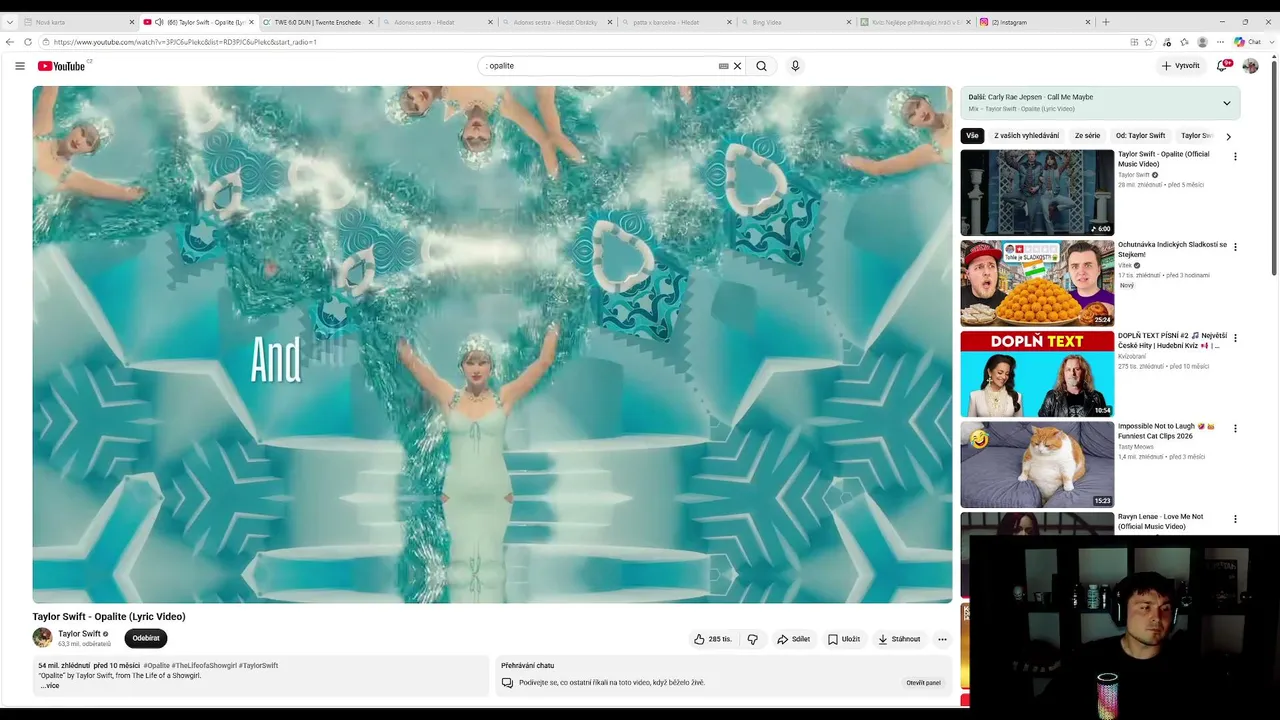
Task: Start voice search with the microphone
Action: 795,66
